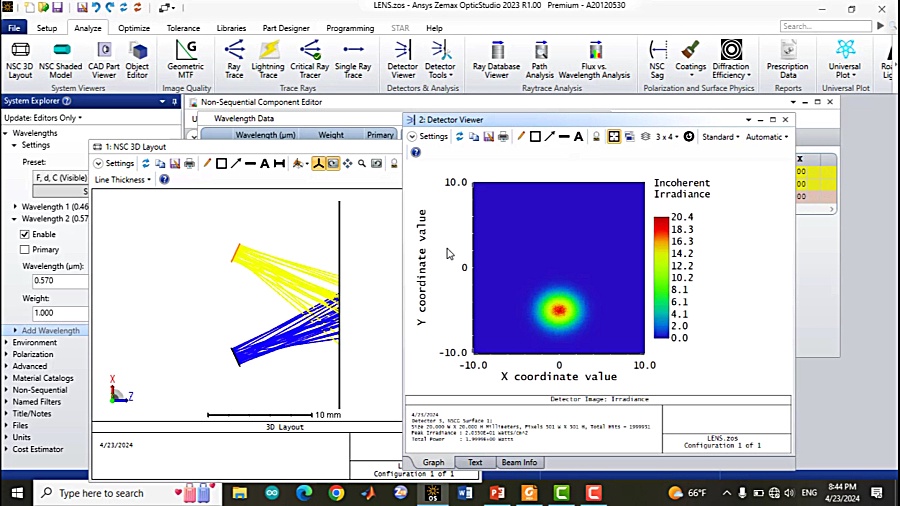Expand the Polarization section
The width and height of the screenshot is (900, 506).
pyautogui.click(x=6, y=355)
